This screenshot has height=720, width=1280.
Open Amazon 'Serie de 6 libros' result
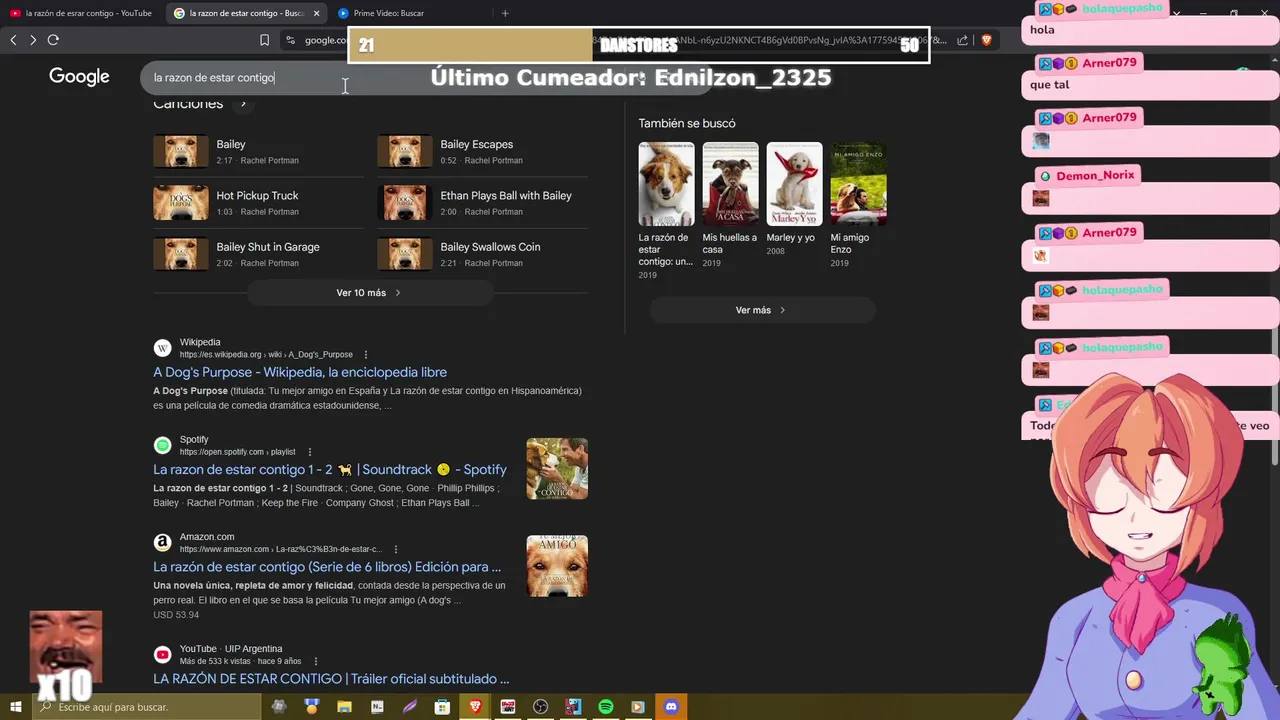point(327,567)
